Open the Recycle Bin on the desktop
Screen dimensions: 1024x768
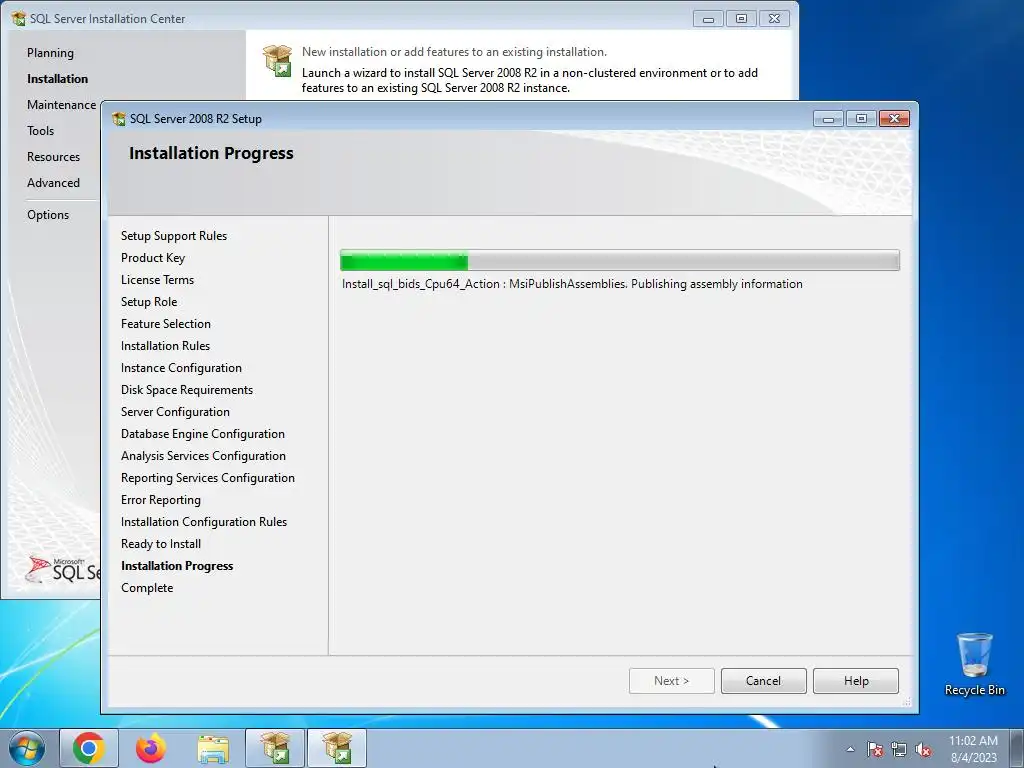point(974,664)
